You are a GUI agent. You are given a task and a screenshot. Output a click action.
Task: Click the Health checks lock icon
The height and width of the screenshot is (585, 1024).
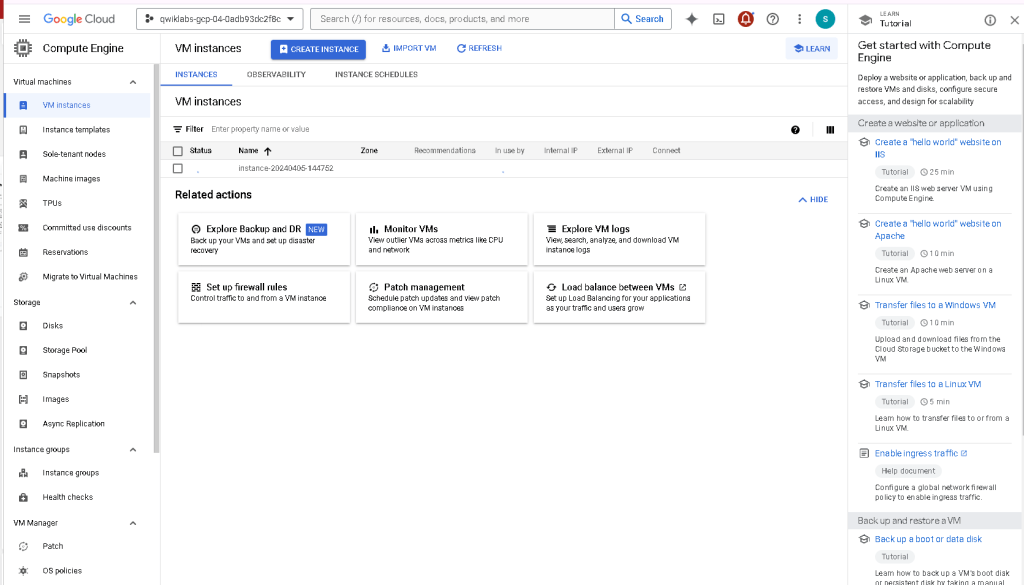point(24,498)
